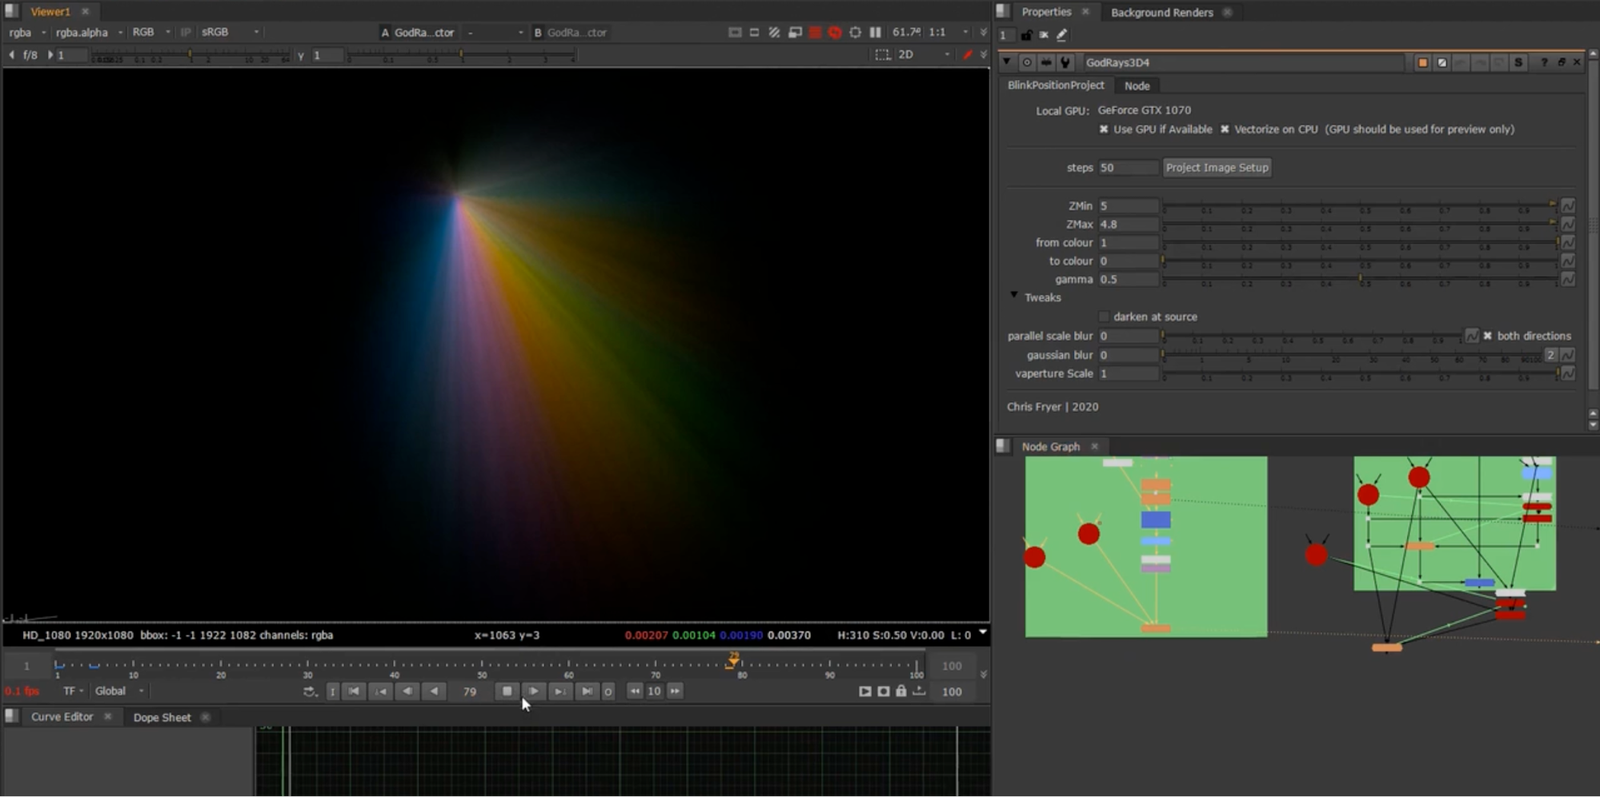This screenshot has width=1600, height=797.
Task: Skip forward by 10 frames
Action: 675,691
